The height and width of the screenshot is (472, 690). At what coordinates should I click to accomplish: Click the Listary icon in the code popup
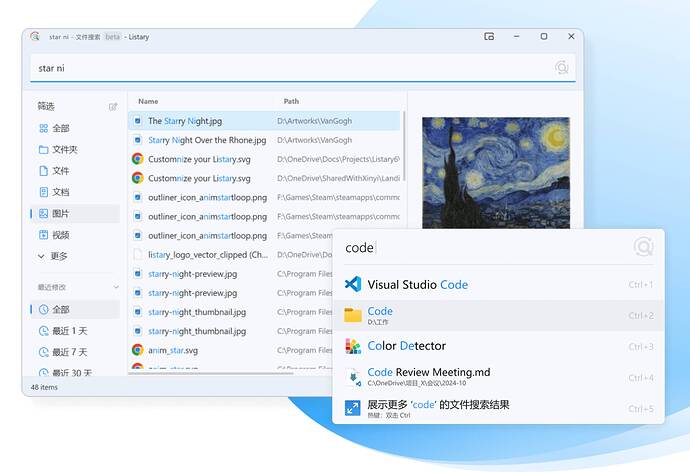tap(643, 247)
